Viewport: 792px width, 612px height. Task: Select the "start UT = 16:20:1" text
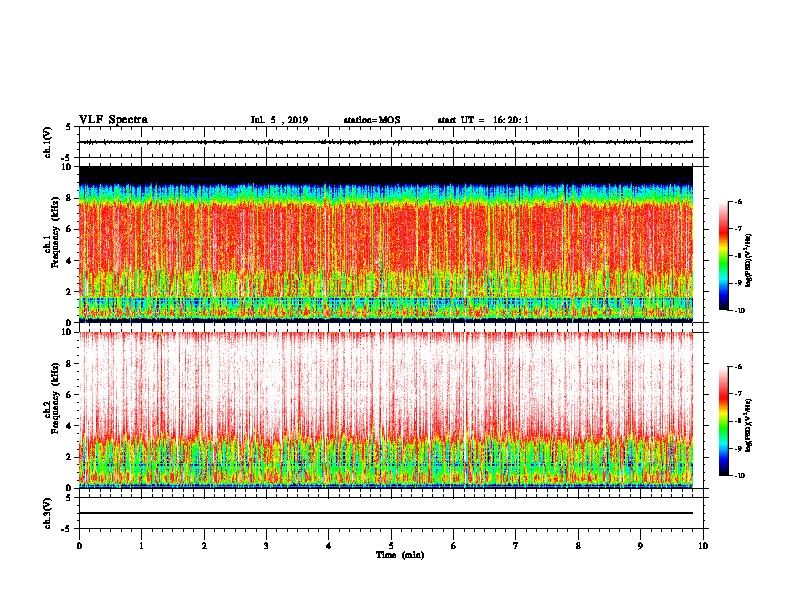483,120
